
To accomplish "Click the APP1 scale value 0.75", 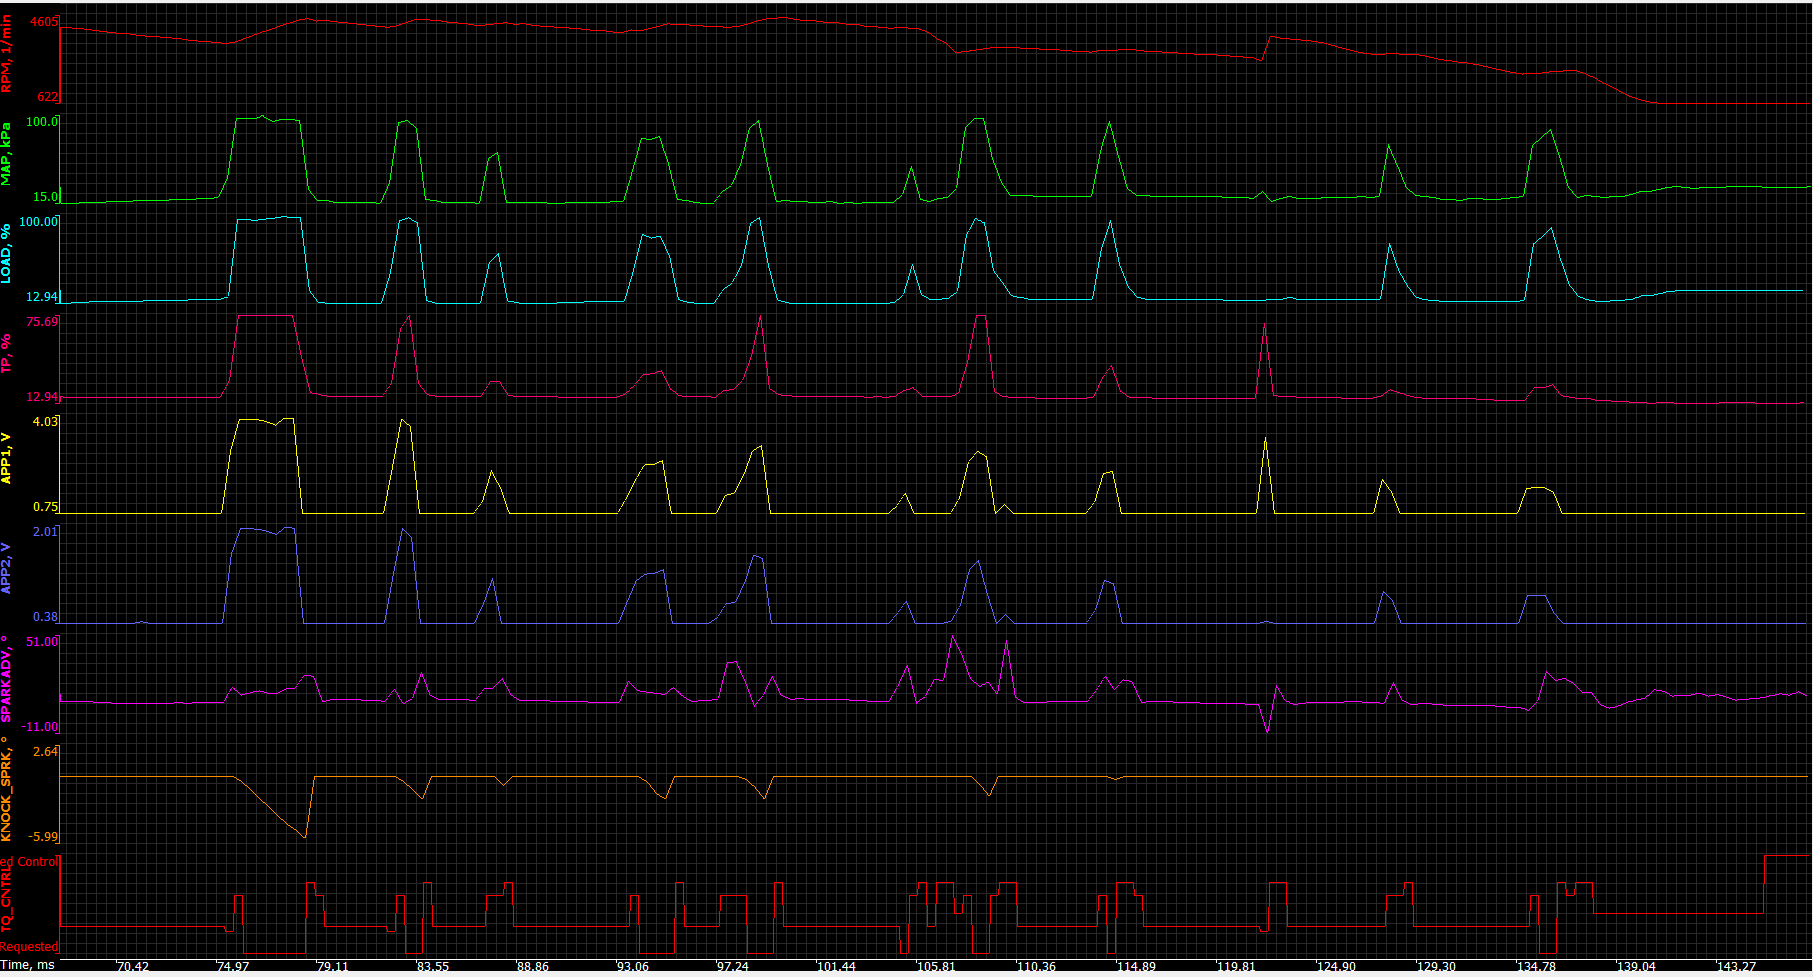I will click(x=46, y=507).
